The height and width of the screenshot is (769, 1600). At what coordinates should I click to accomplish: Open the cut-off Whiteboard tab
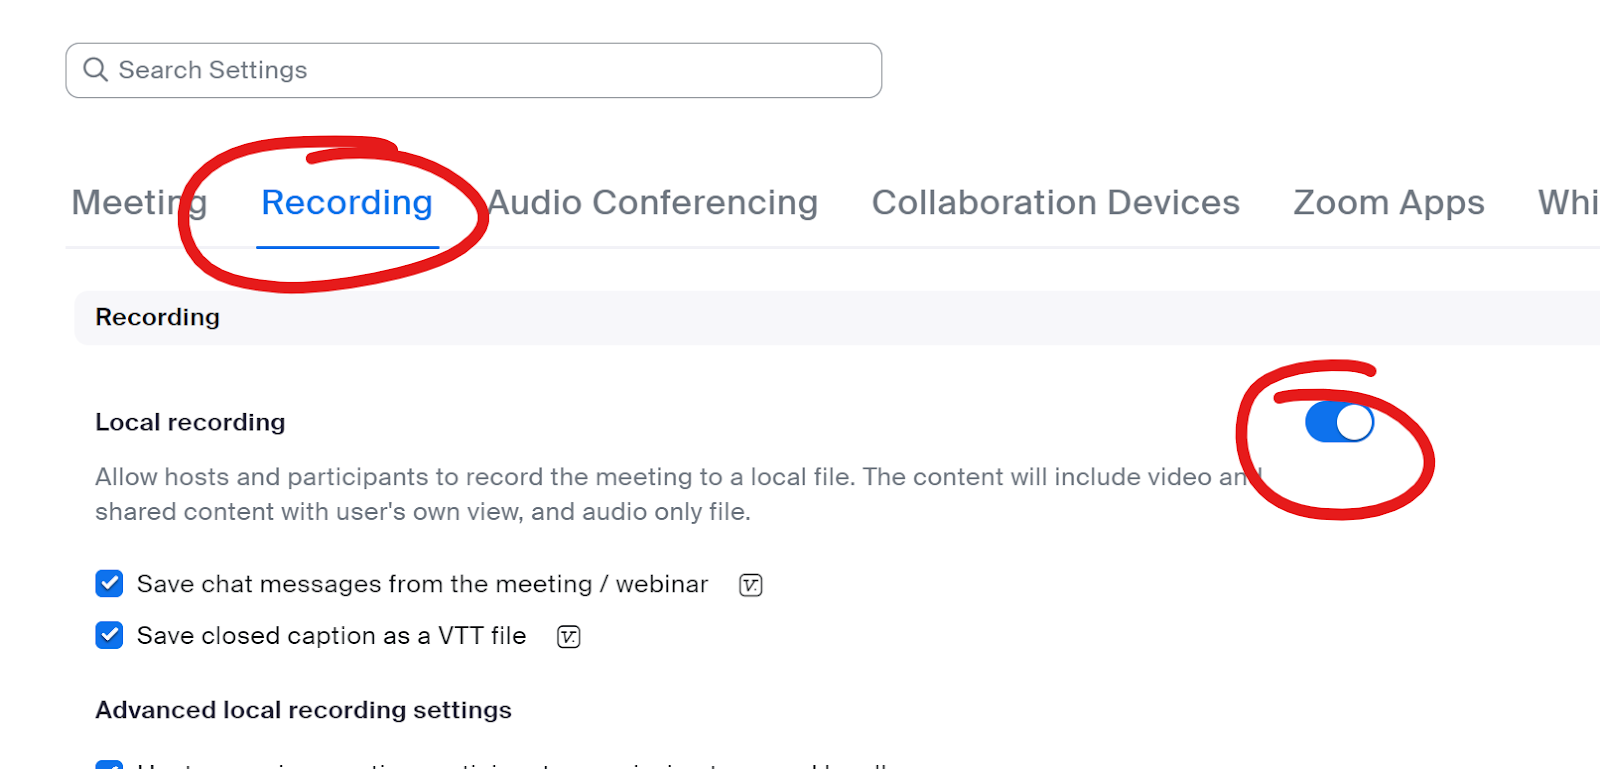tap(1568, 202)
